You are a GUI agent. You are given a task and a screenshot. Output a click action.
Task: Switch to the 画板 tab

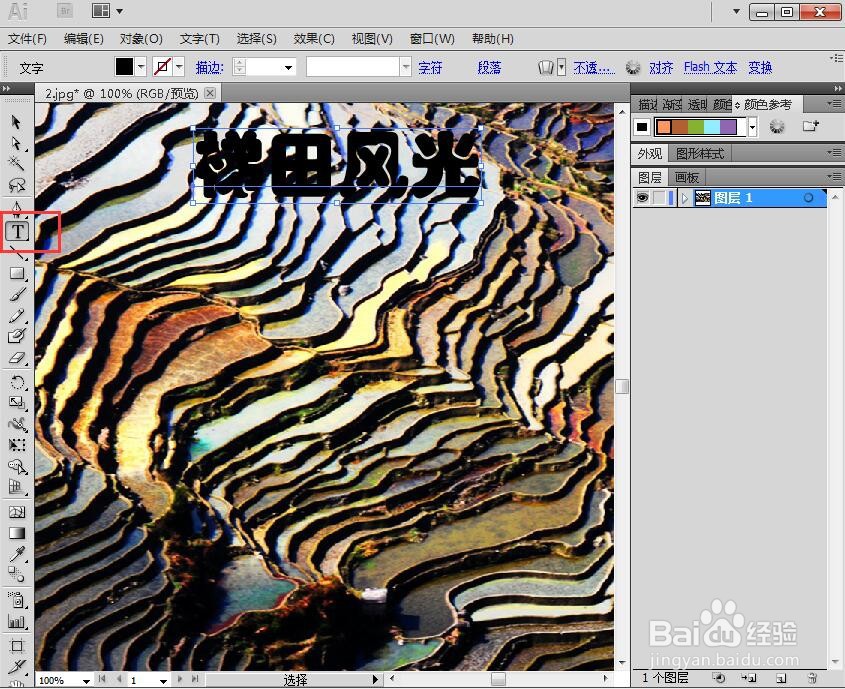pyautogui.click(x=687, y=177)
